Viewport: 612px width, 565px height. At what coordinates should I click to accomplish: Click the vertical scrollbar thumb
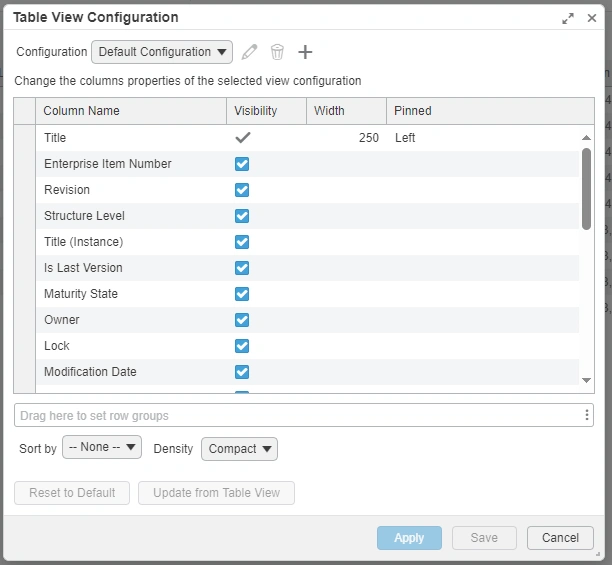(586, 188)
